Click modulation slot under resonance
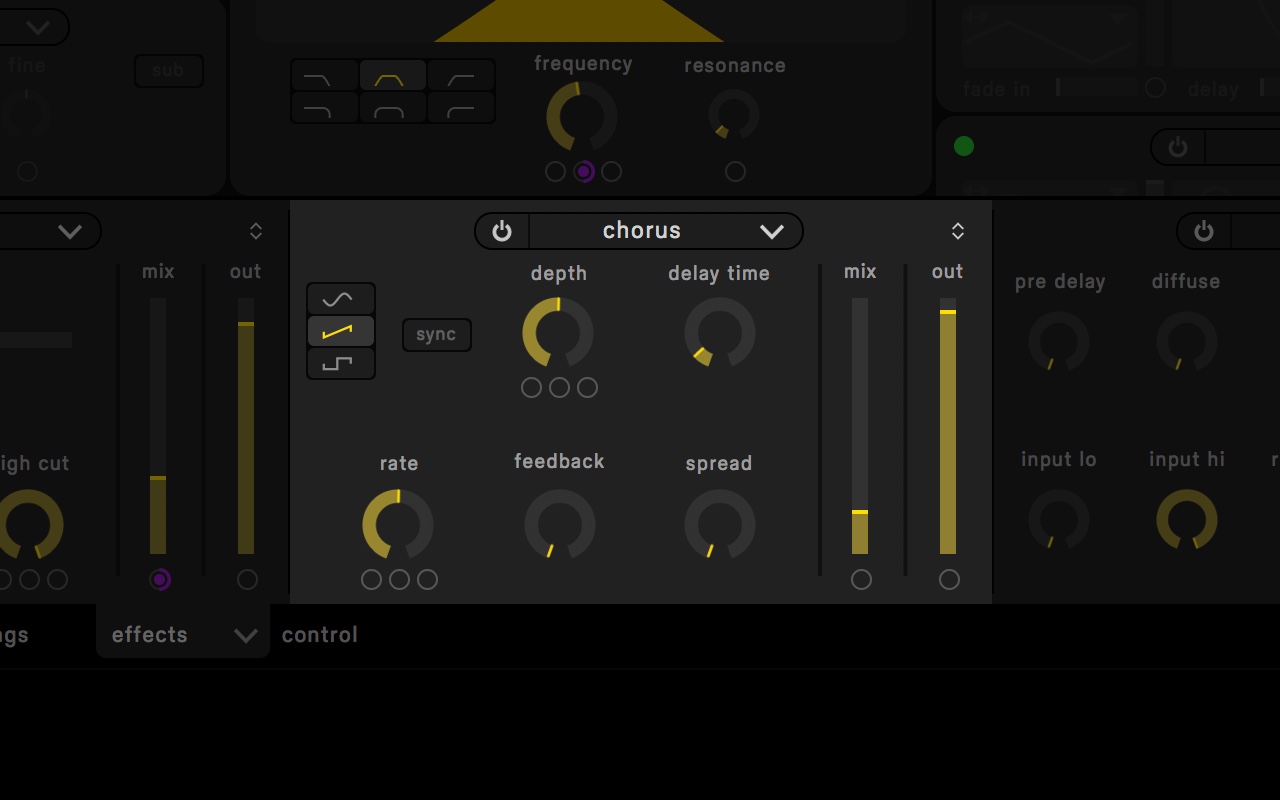Image resolution: width=1280 pixels, height=800 pixels. click(x=736, y=172)
